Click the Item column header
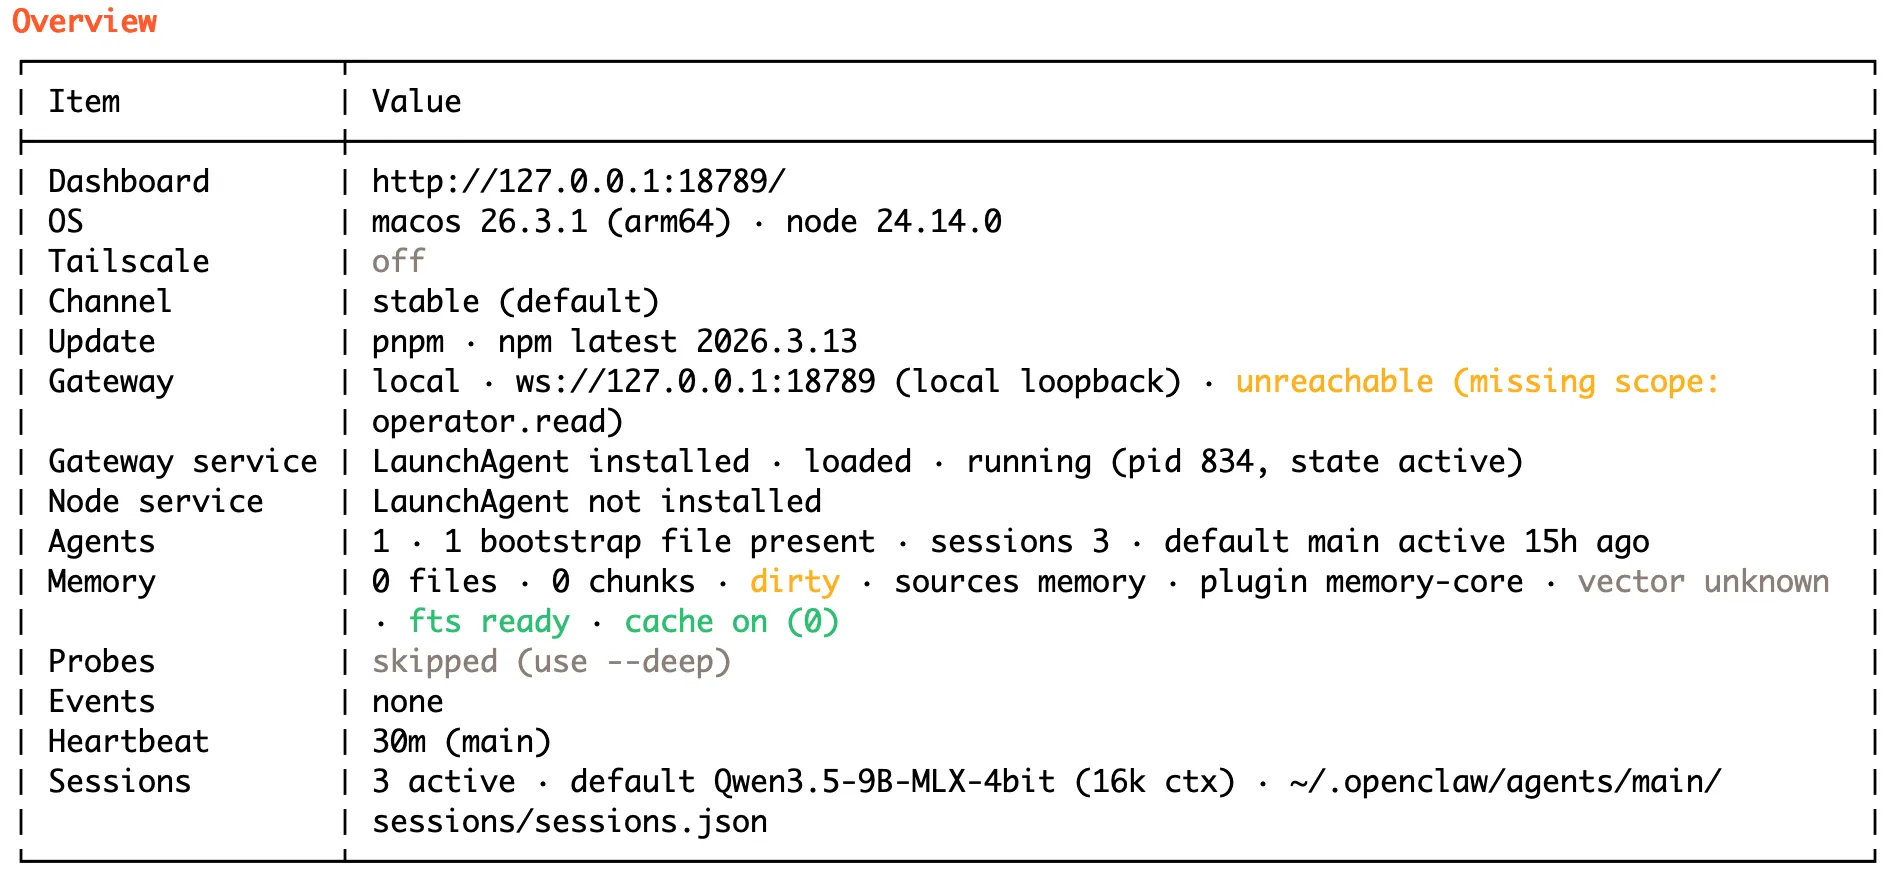1892x884 pixels. pos(84,101)
